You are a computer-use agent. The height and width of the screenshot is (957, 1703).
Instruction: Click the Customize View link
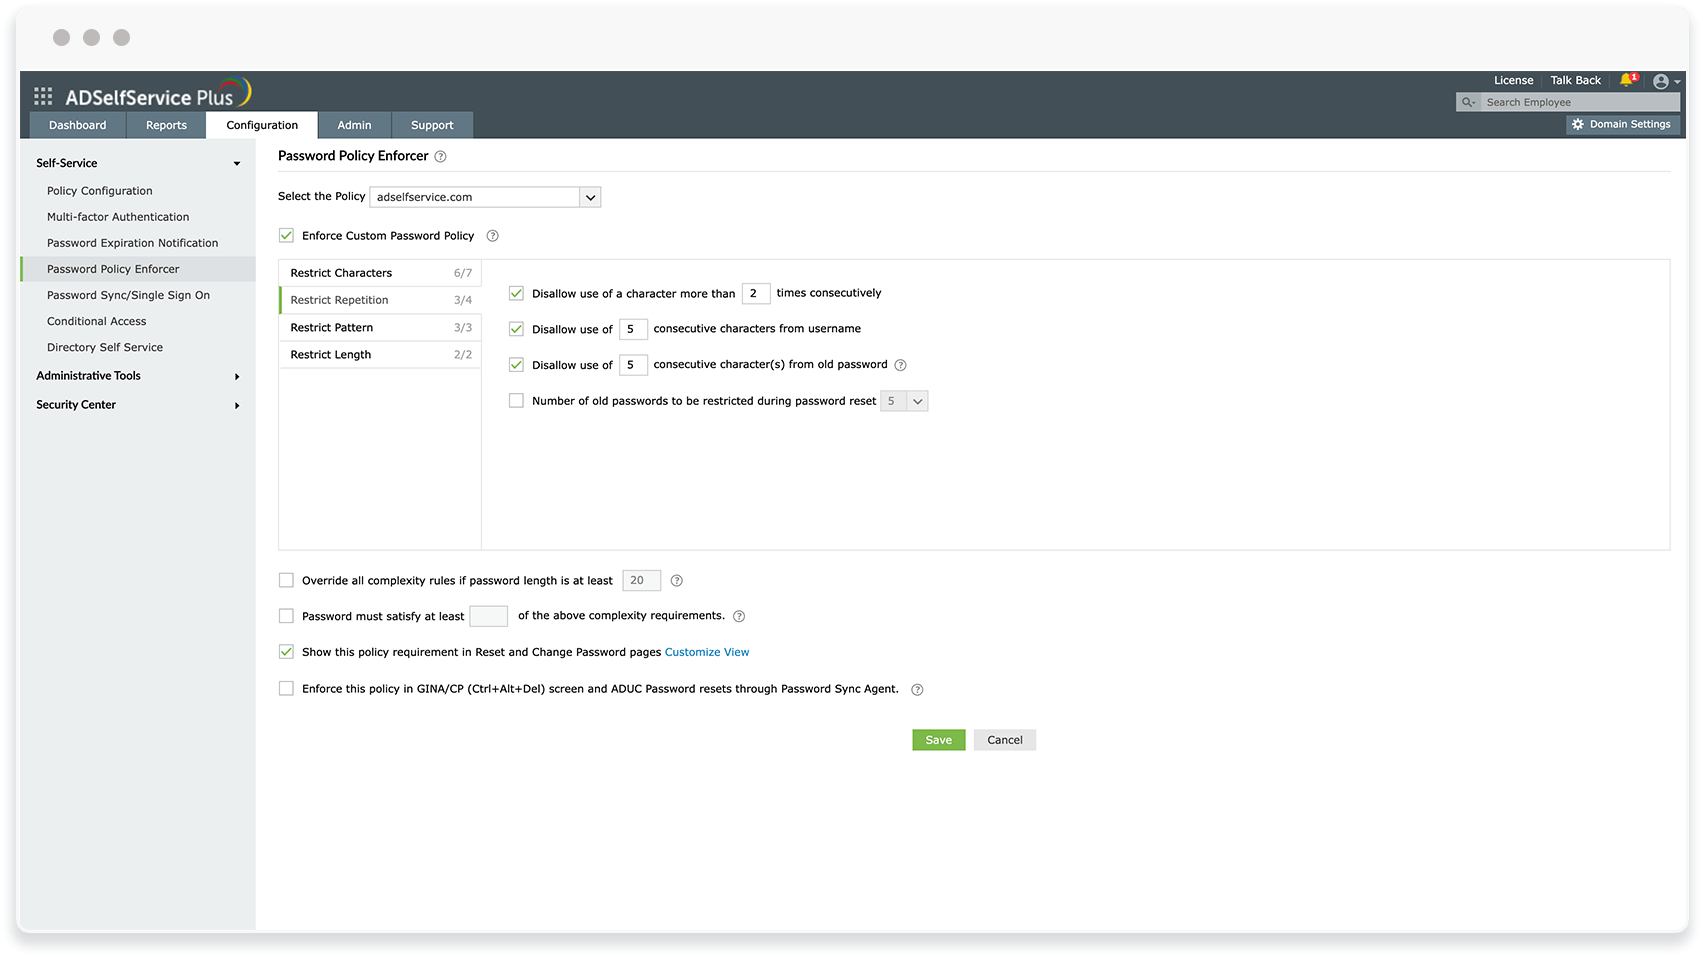pos(707,651)
